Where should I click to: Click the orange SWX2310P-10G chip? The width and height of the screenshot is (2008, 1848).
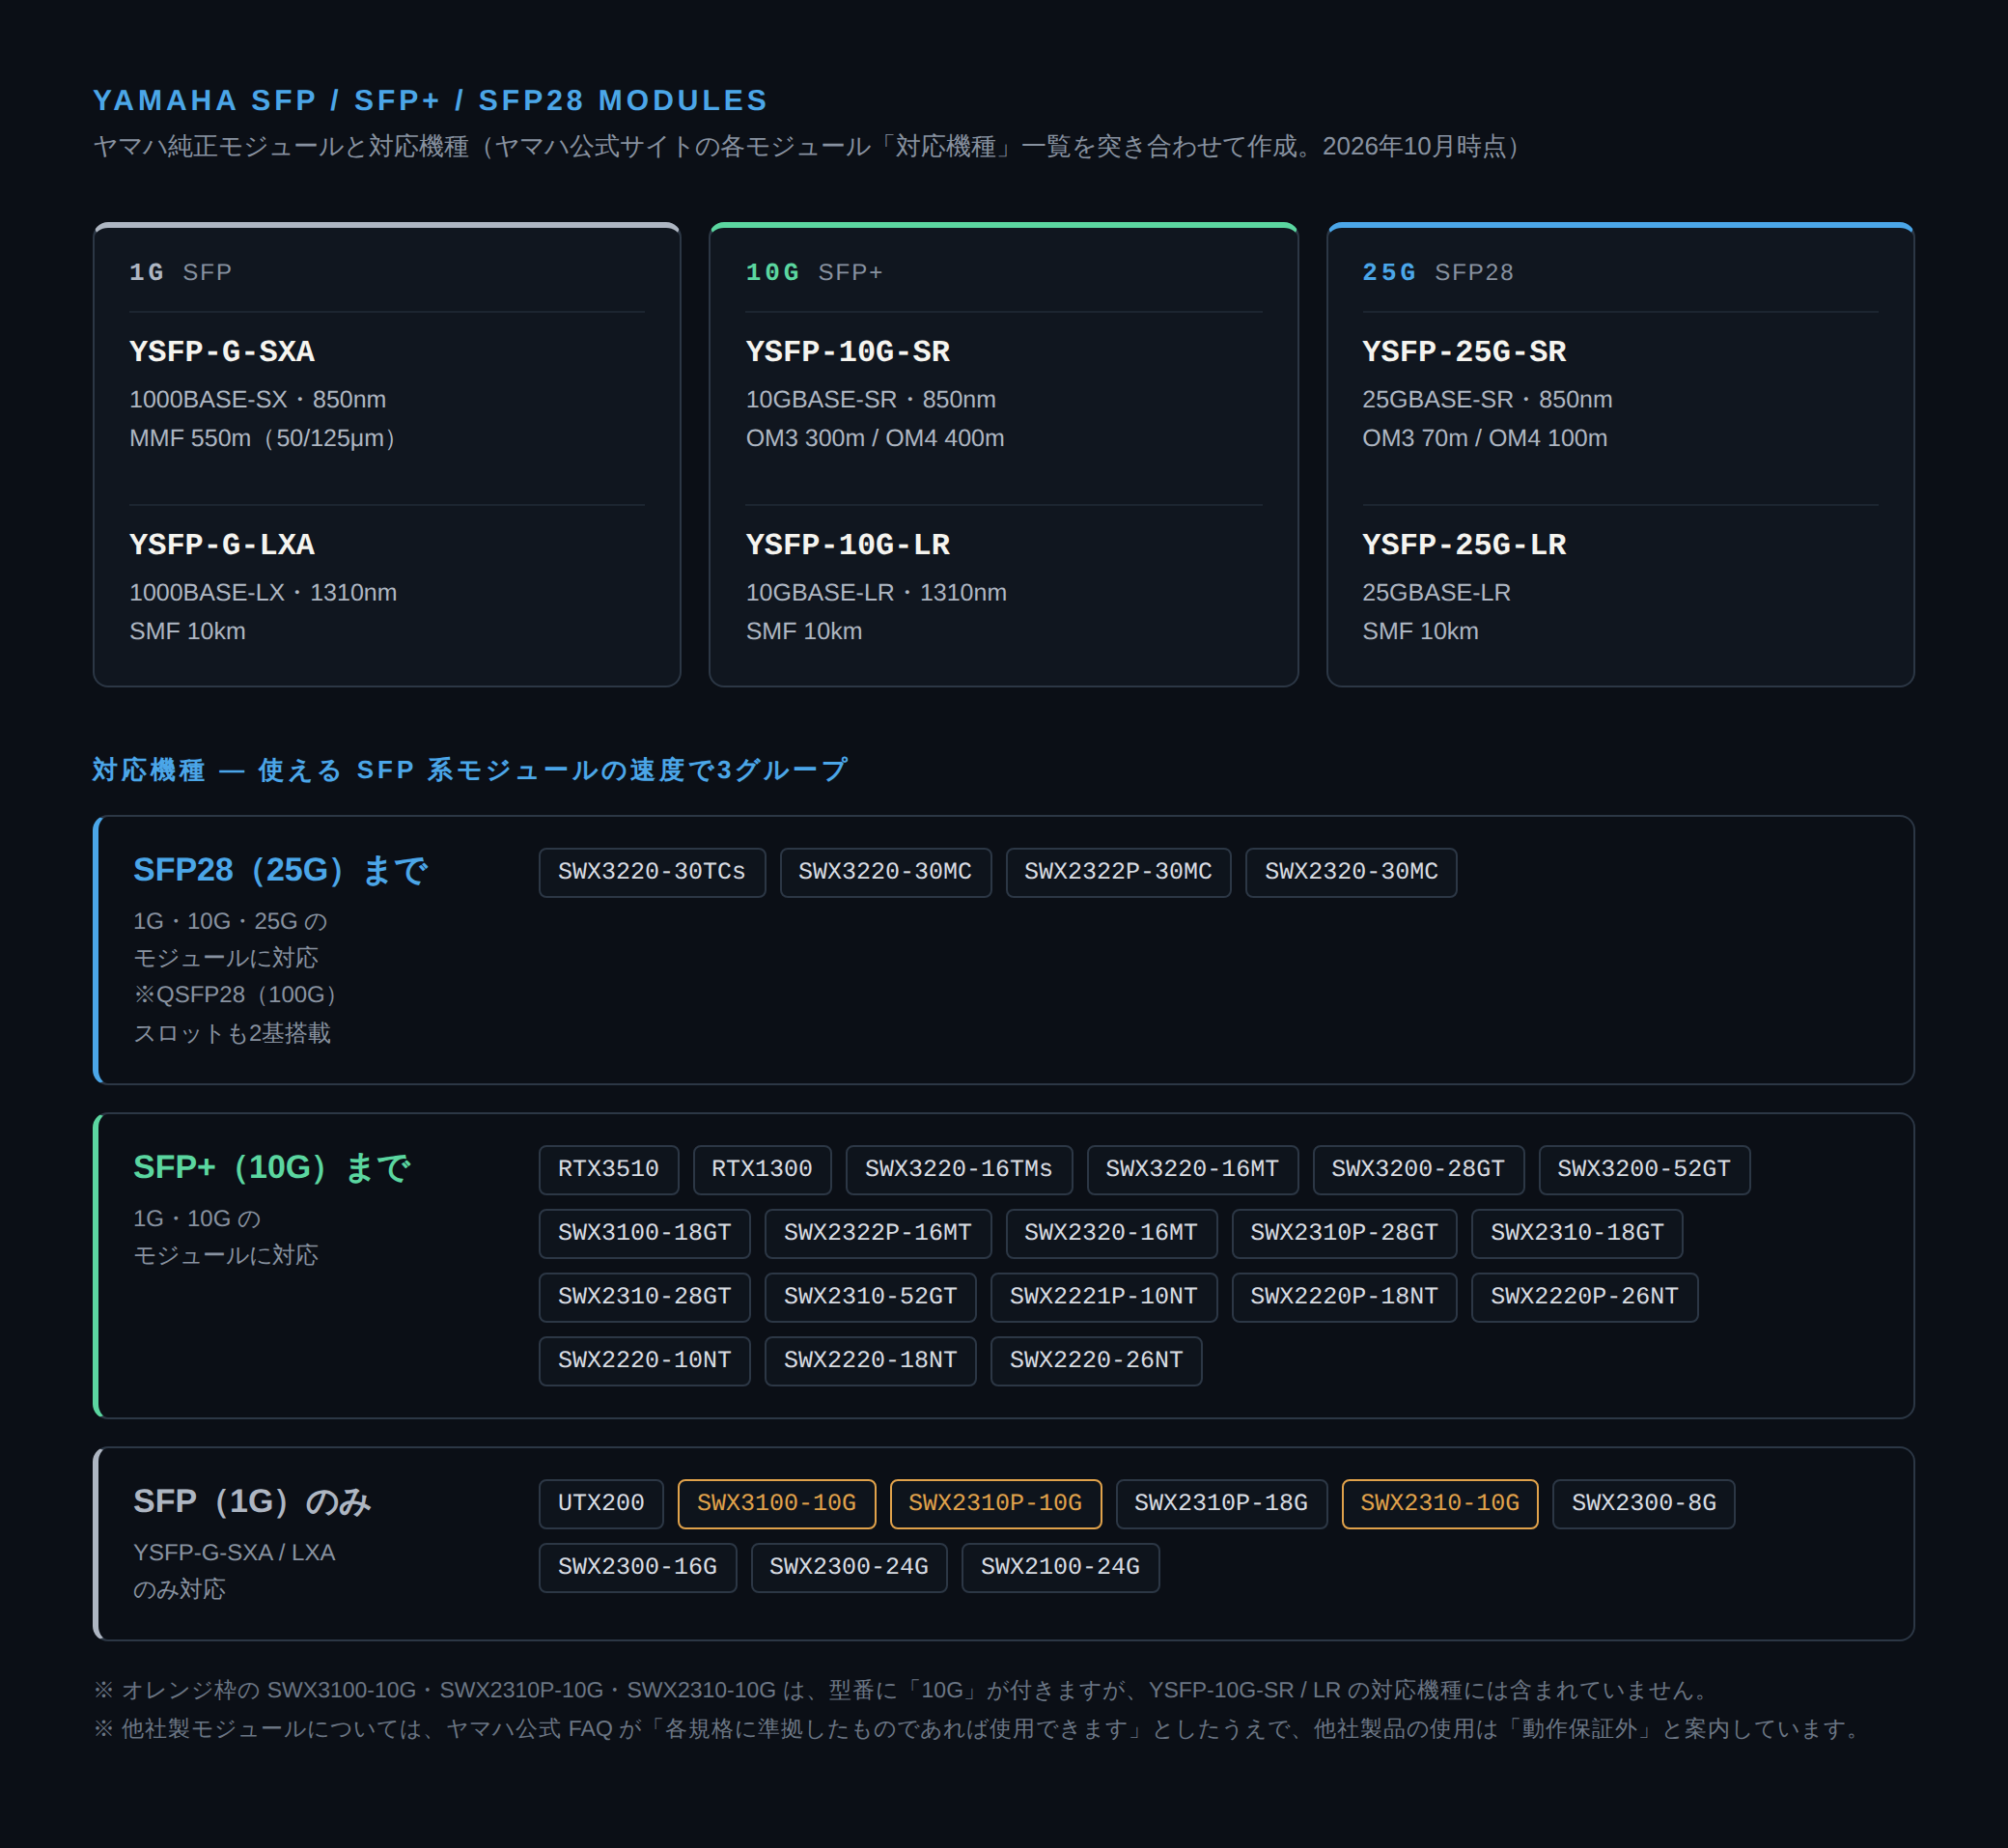(x=996, y=1504)
